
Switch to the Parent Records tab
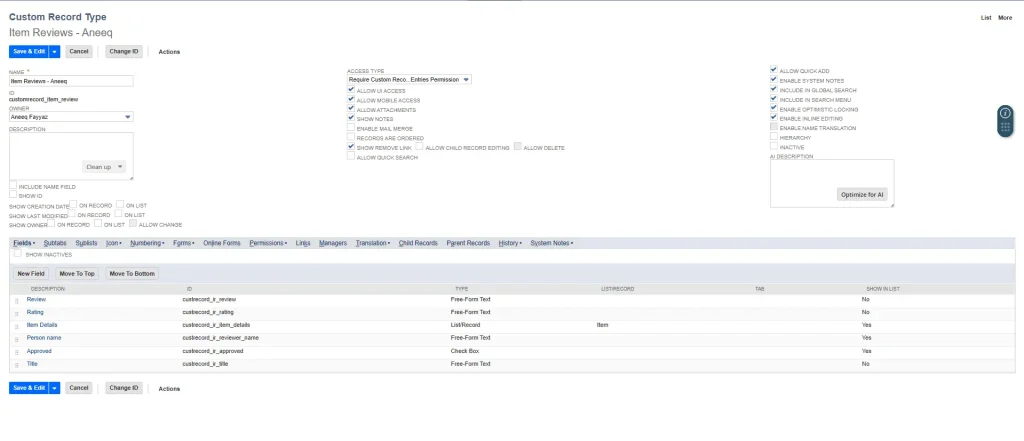click(x=468, y=243)
